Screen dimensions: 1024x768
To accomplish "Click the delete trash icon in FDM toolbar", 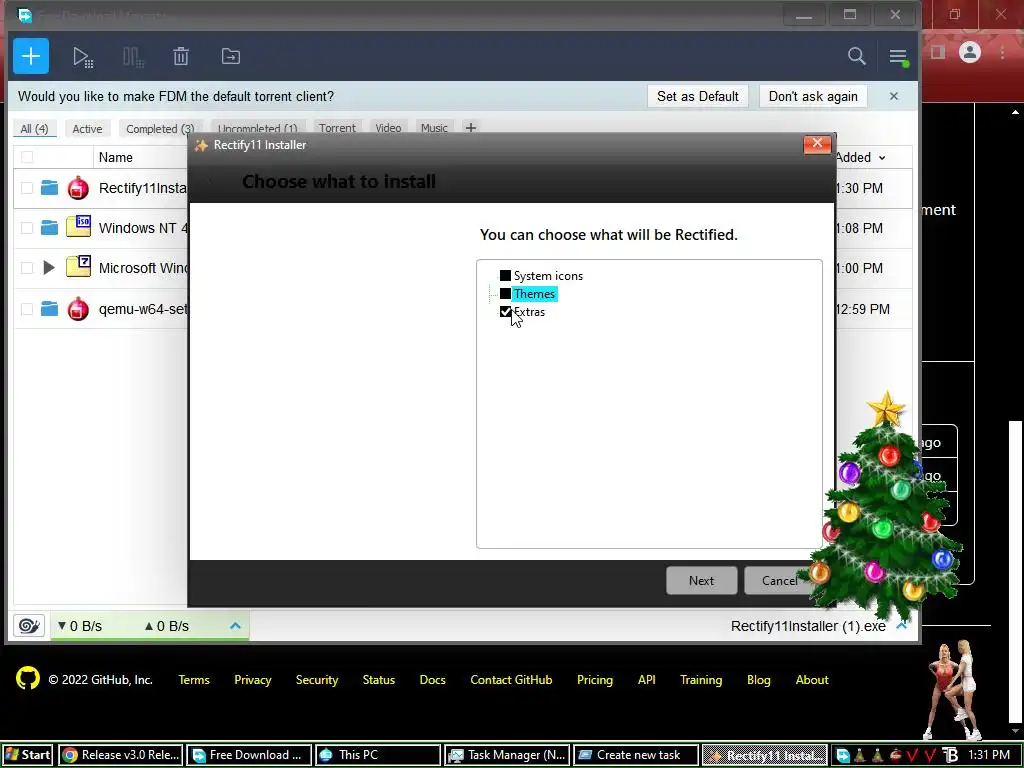I will [x=181, y=56].
